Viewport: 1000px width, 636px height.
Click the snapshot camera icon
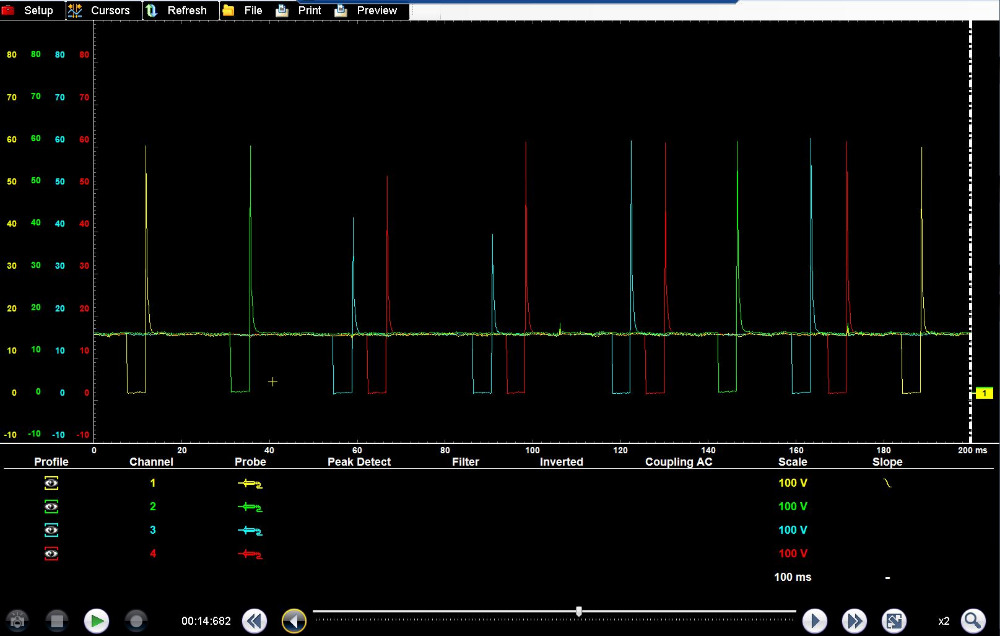tap(18, 621)
